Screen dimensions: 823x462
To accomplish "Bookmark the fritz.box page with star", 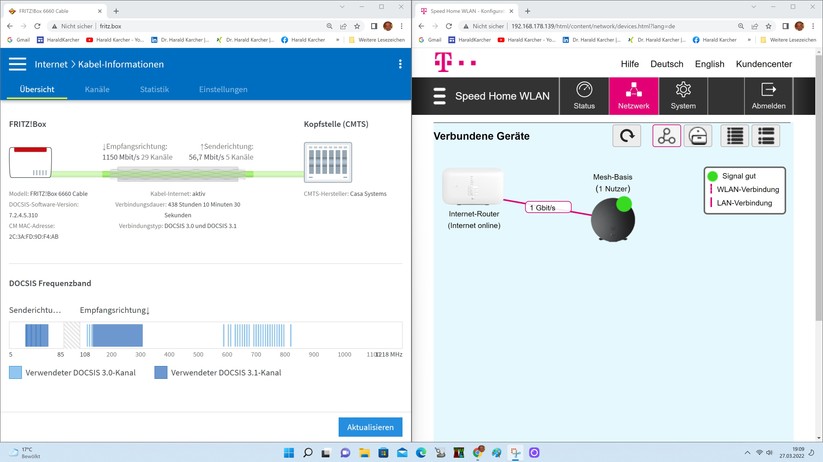I will coord(357,26).
